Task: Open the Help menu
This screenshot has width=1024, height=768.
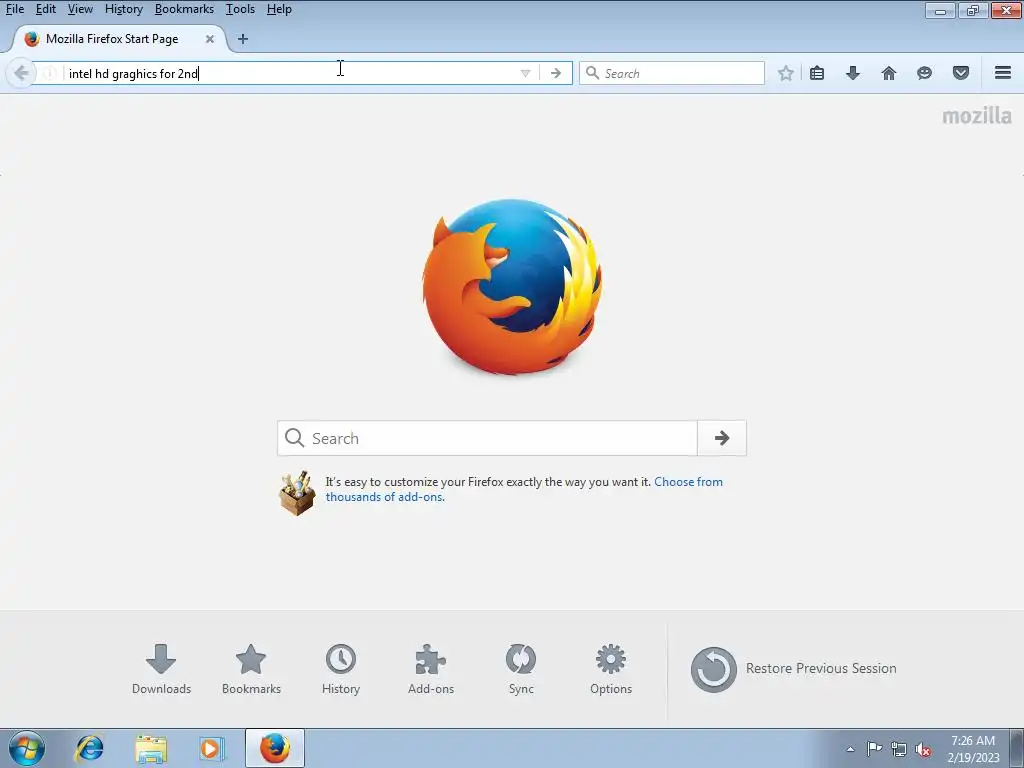Action: [279, 9]
